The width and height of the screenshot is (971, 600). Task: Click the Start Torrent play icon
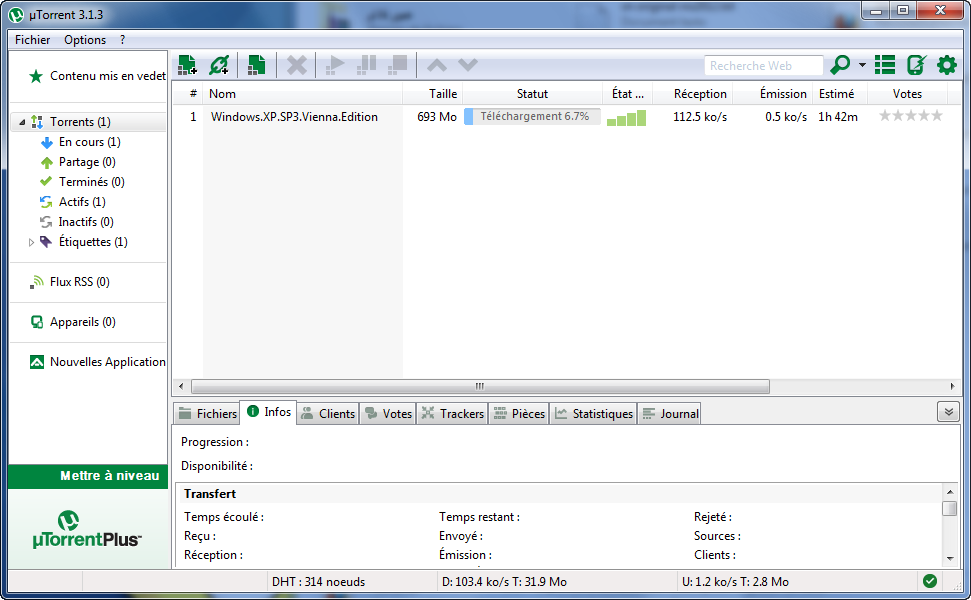(x=334, y=65)
